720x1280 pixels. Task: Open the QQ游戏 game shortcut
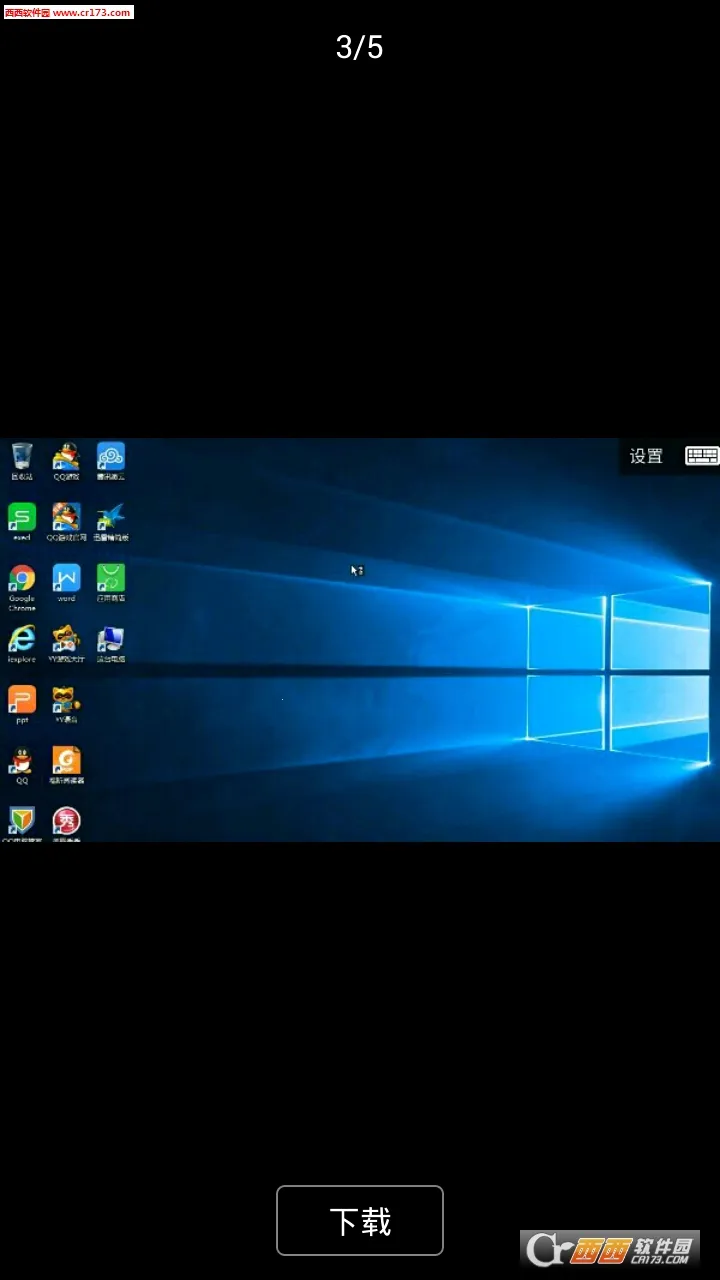point(66,458)
